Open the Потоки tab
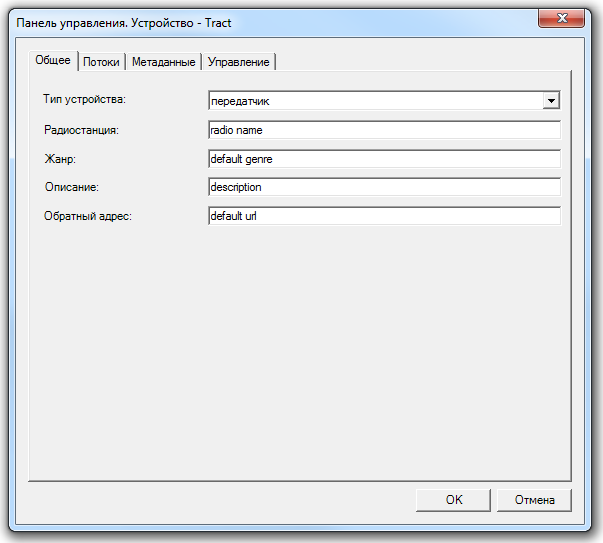The height and width of the screenshot is (543, 603). click(x=101, y=62)
